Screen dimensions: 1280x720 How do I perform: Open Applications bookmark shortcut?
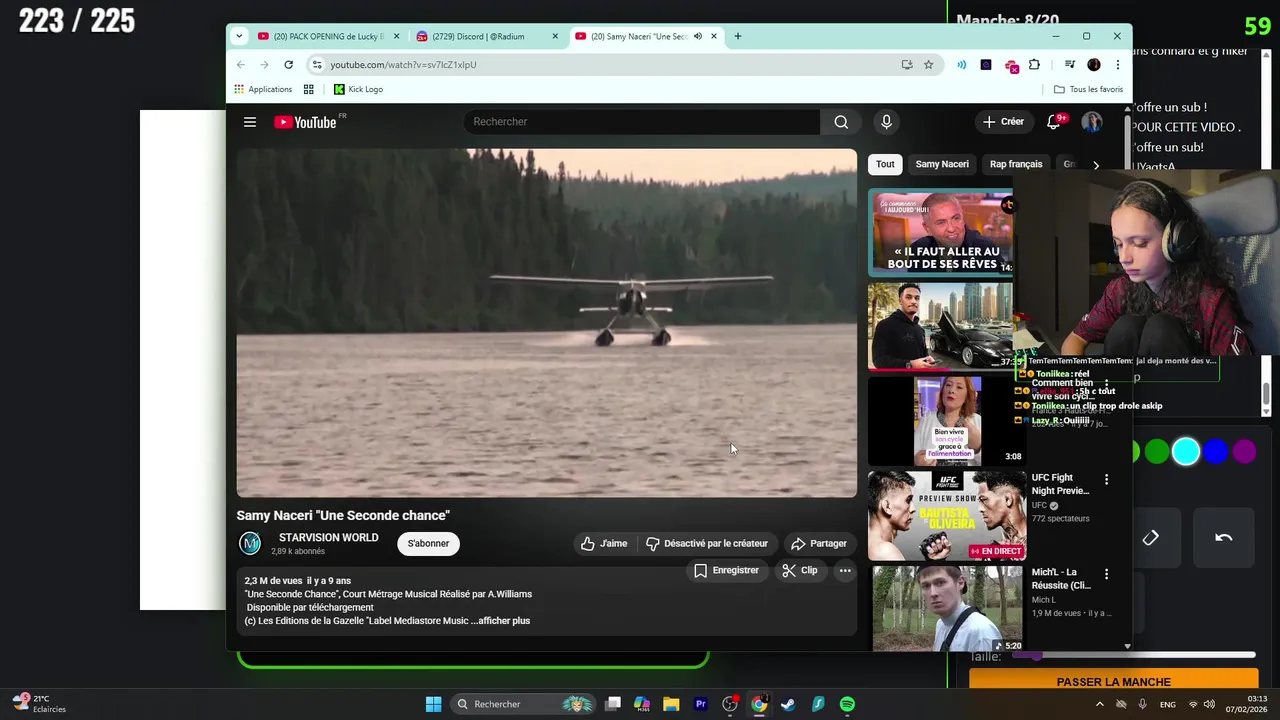pos(263,89)
